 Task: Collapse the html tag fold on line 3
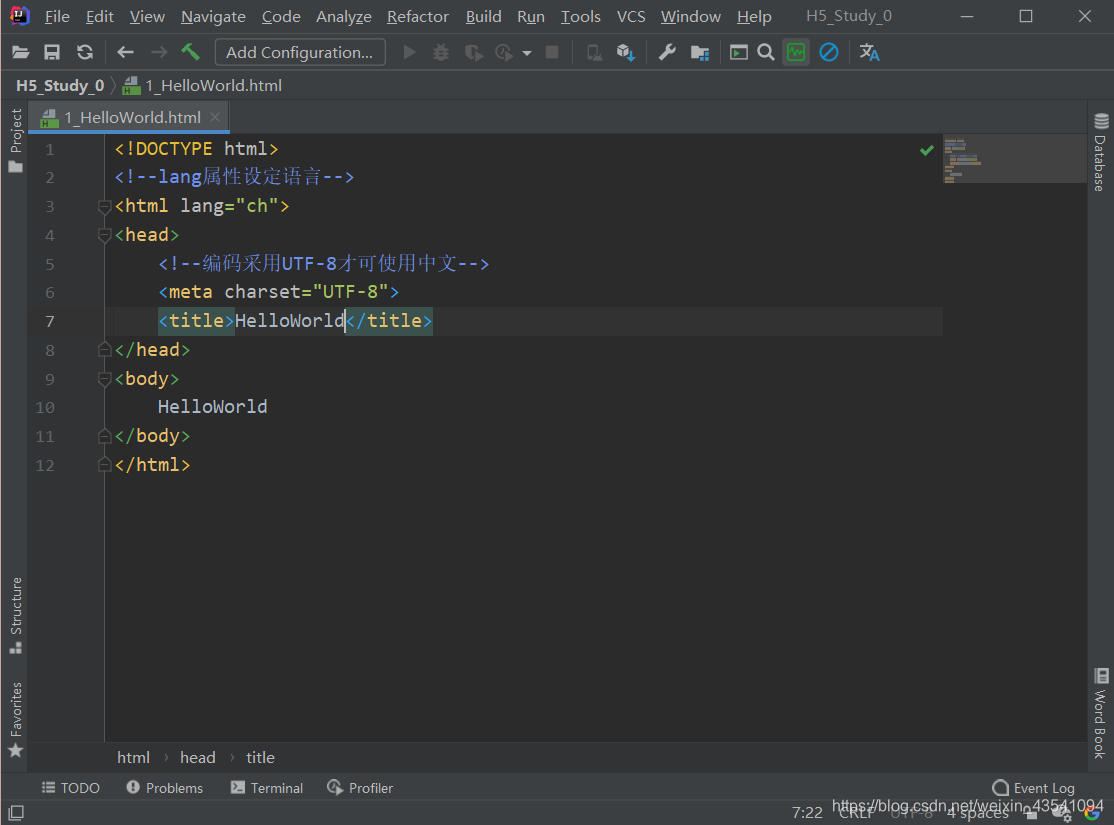tap(104, 207)
